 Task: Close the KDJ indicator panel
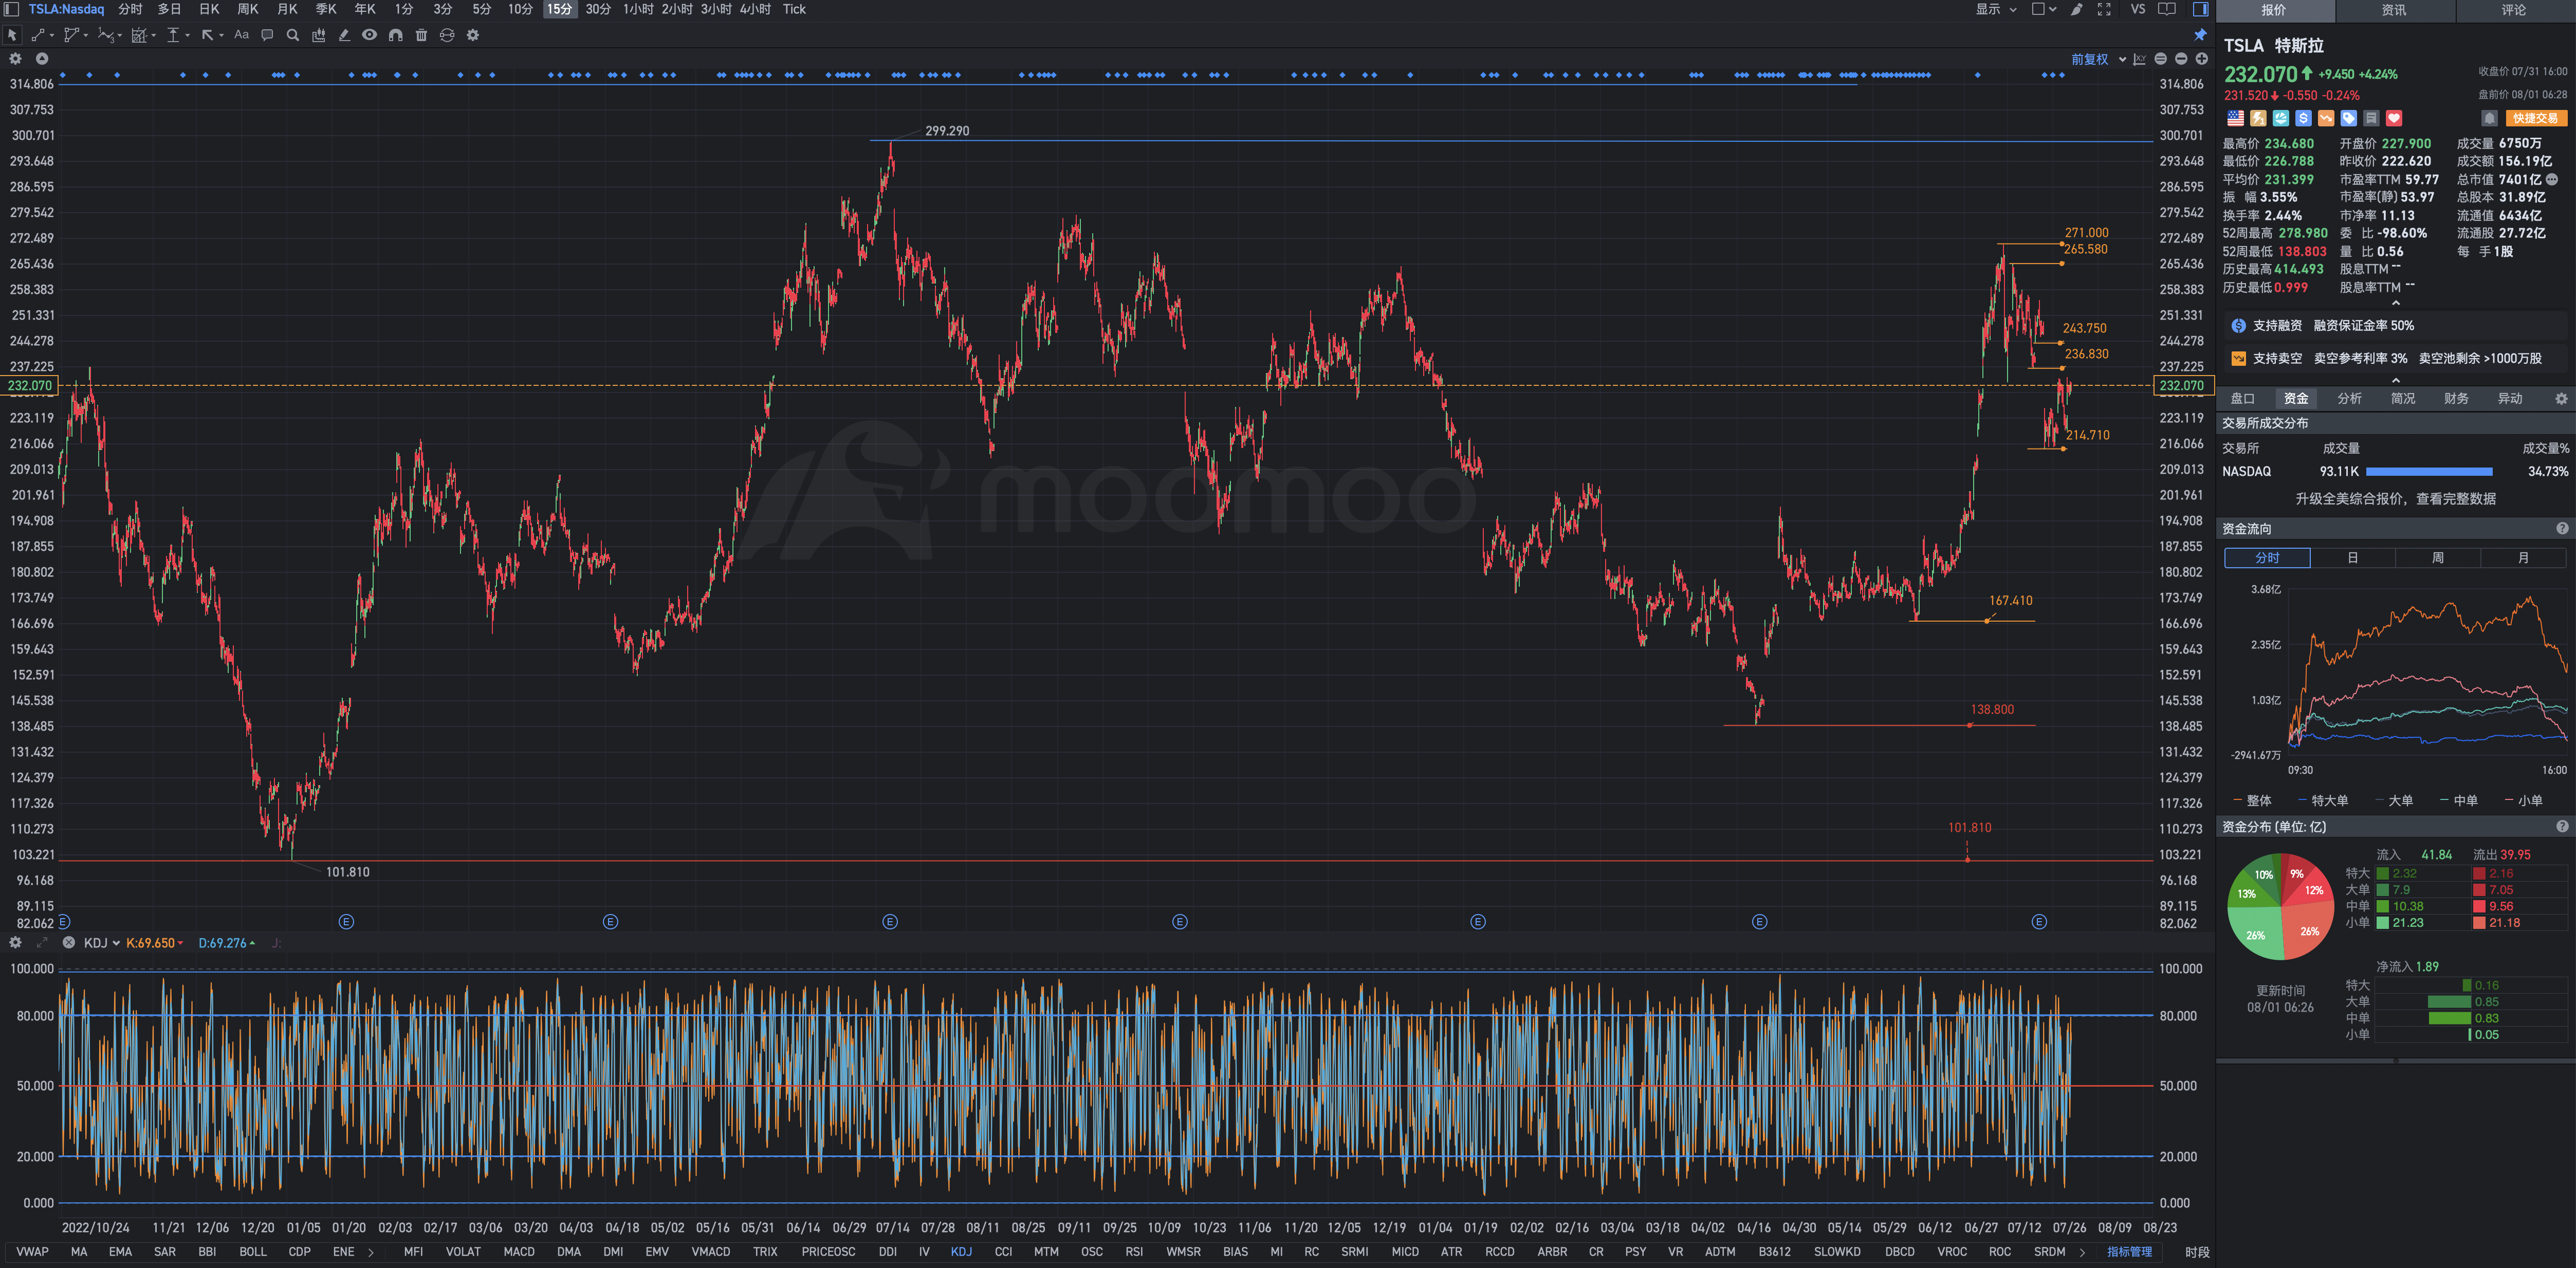point(68,943)
